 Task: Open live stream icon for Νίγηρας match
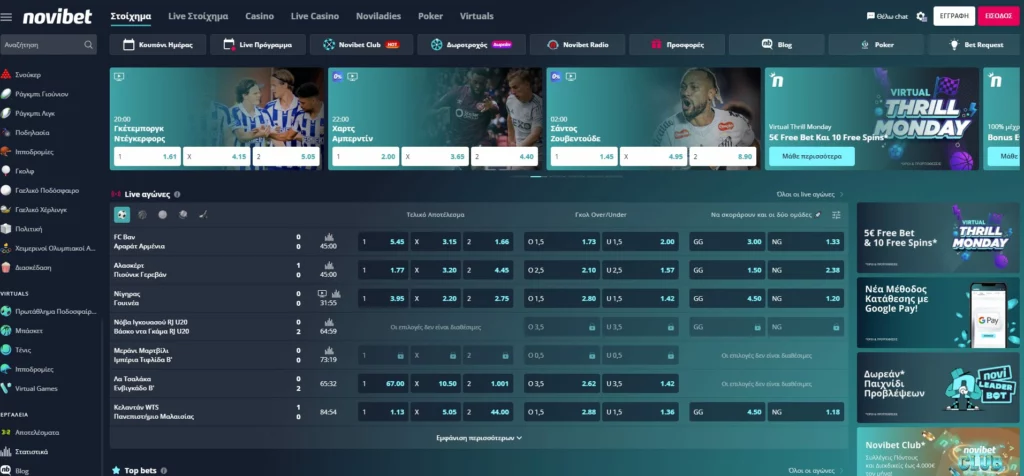coord(322,294)
